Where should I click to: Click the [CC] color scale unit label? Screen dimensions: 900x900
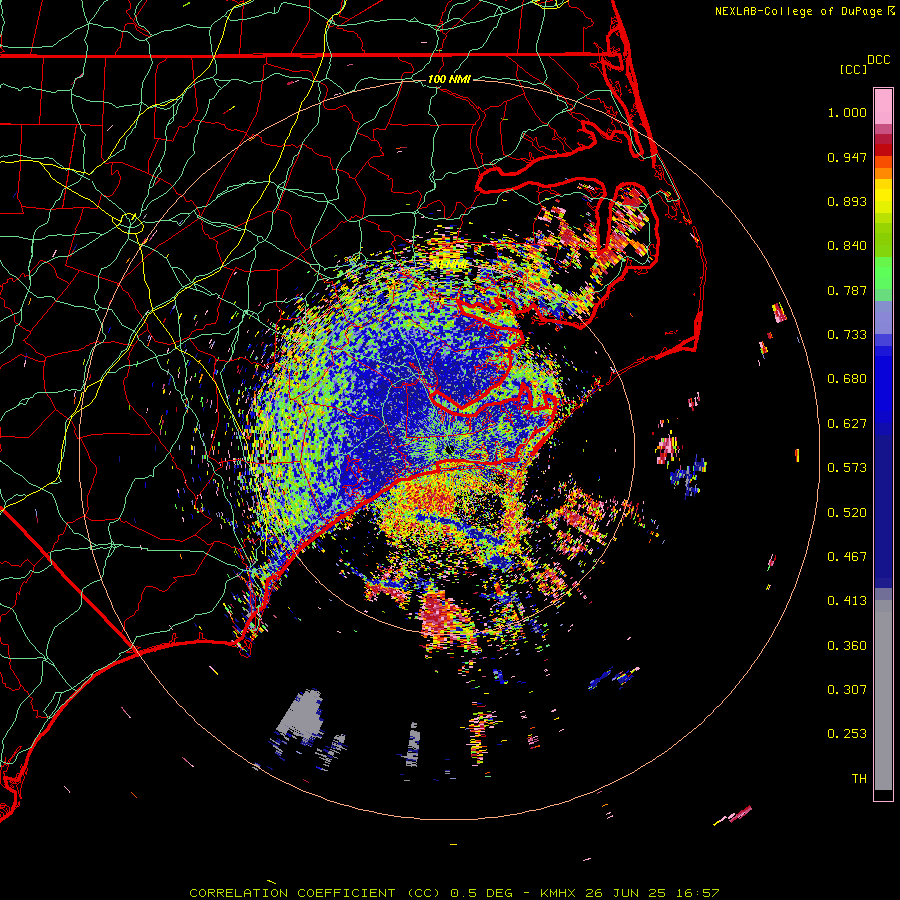(x=853, y=69)
